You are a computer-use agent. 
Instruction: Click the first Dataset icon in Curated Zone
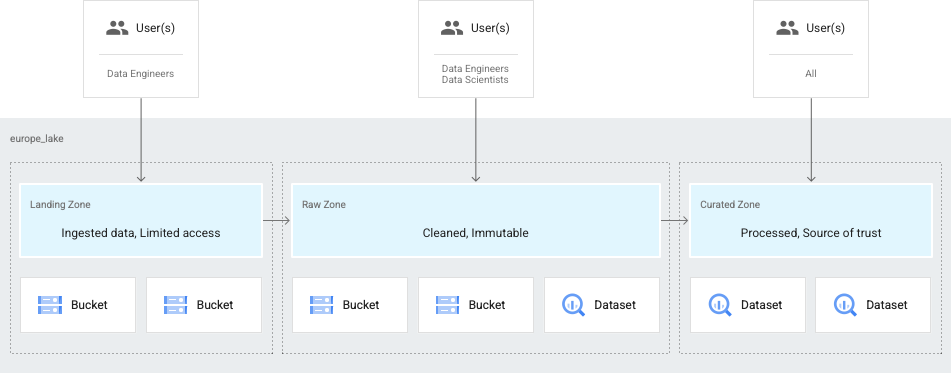point(720,305)
